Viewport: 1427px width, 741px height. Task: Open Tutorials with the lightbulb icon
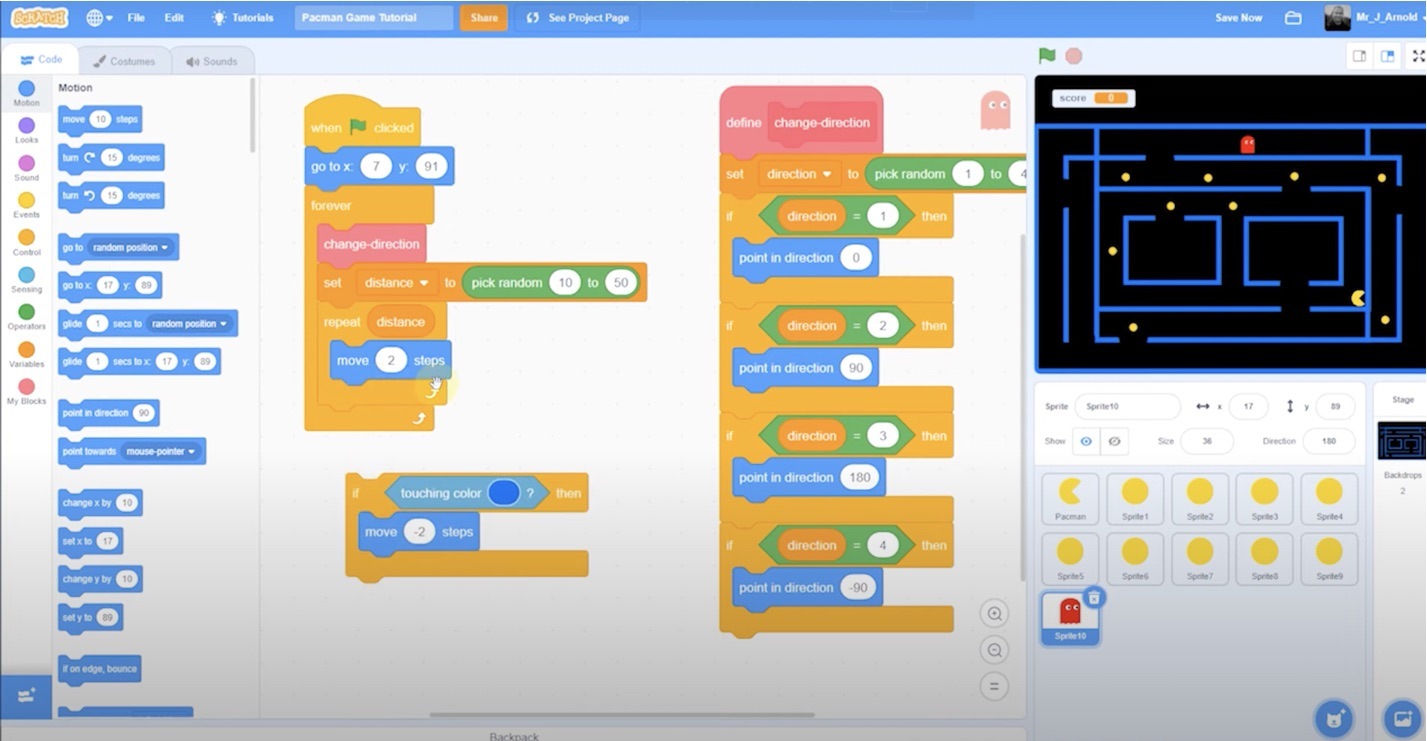coord(243,18)
